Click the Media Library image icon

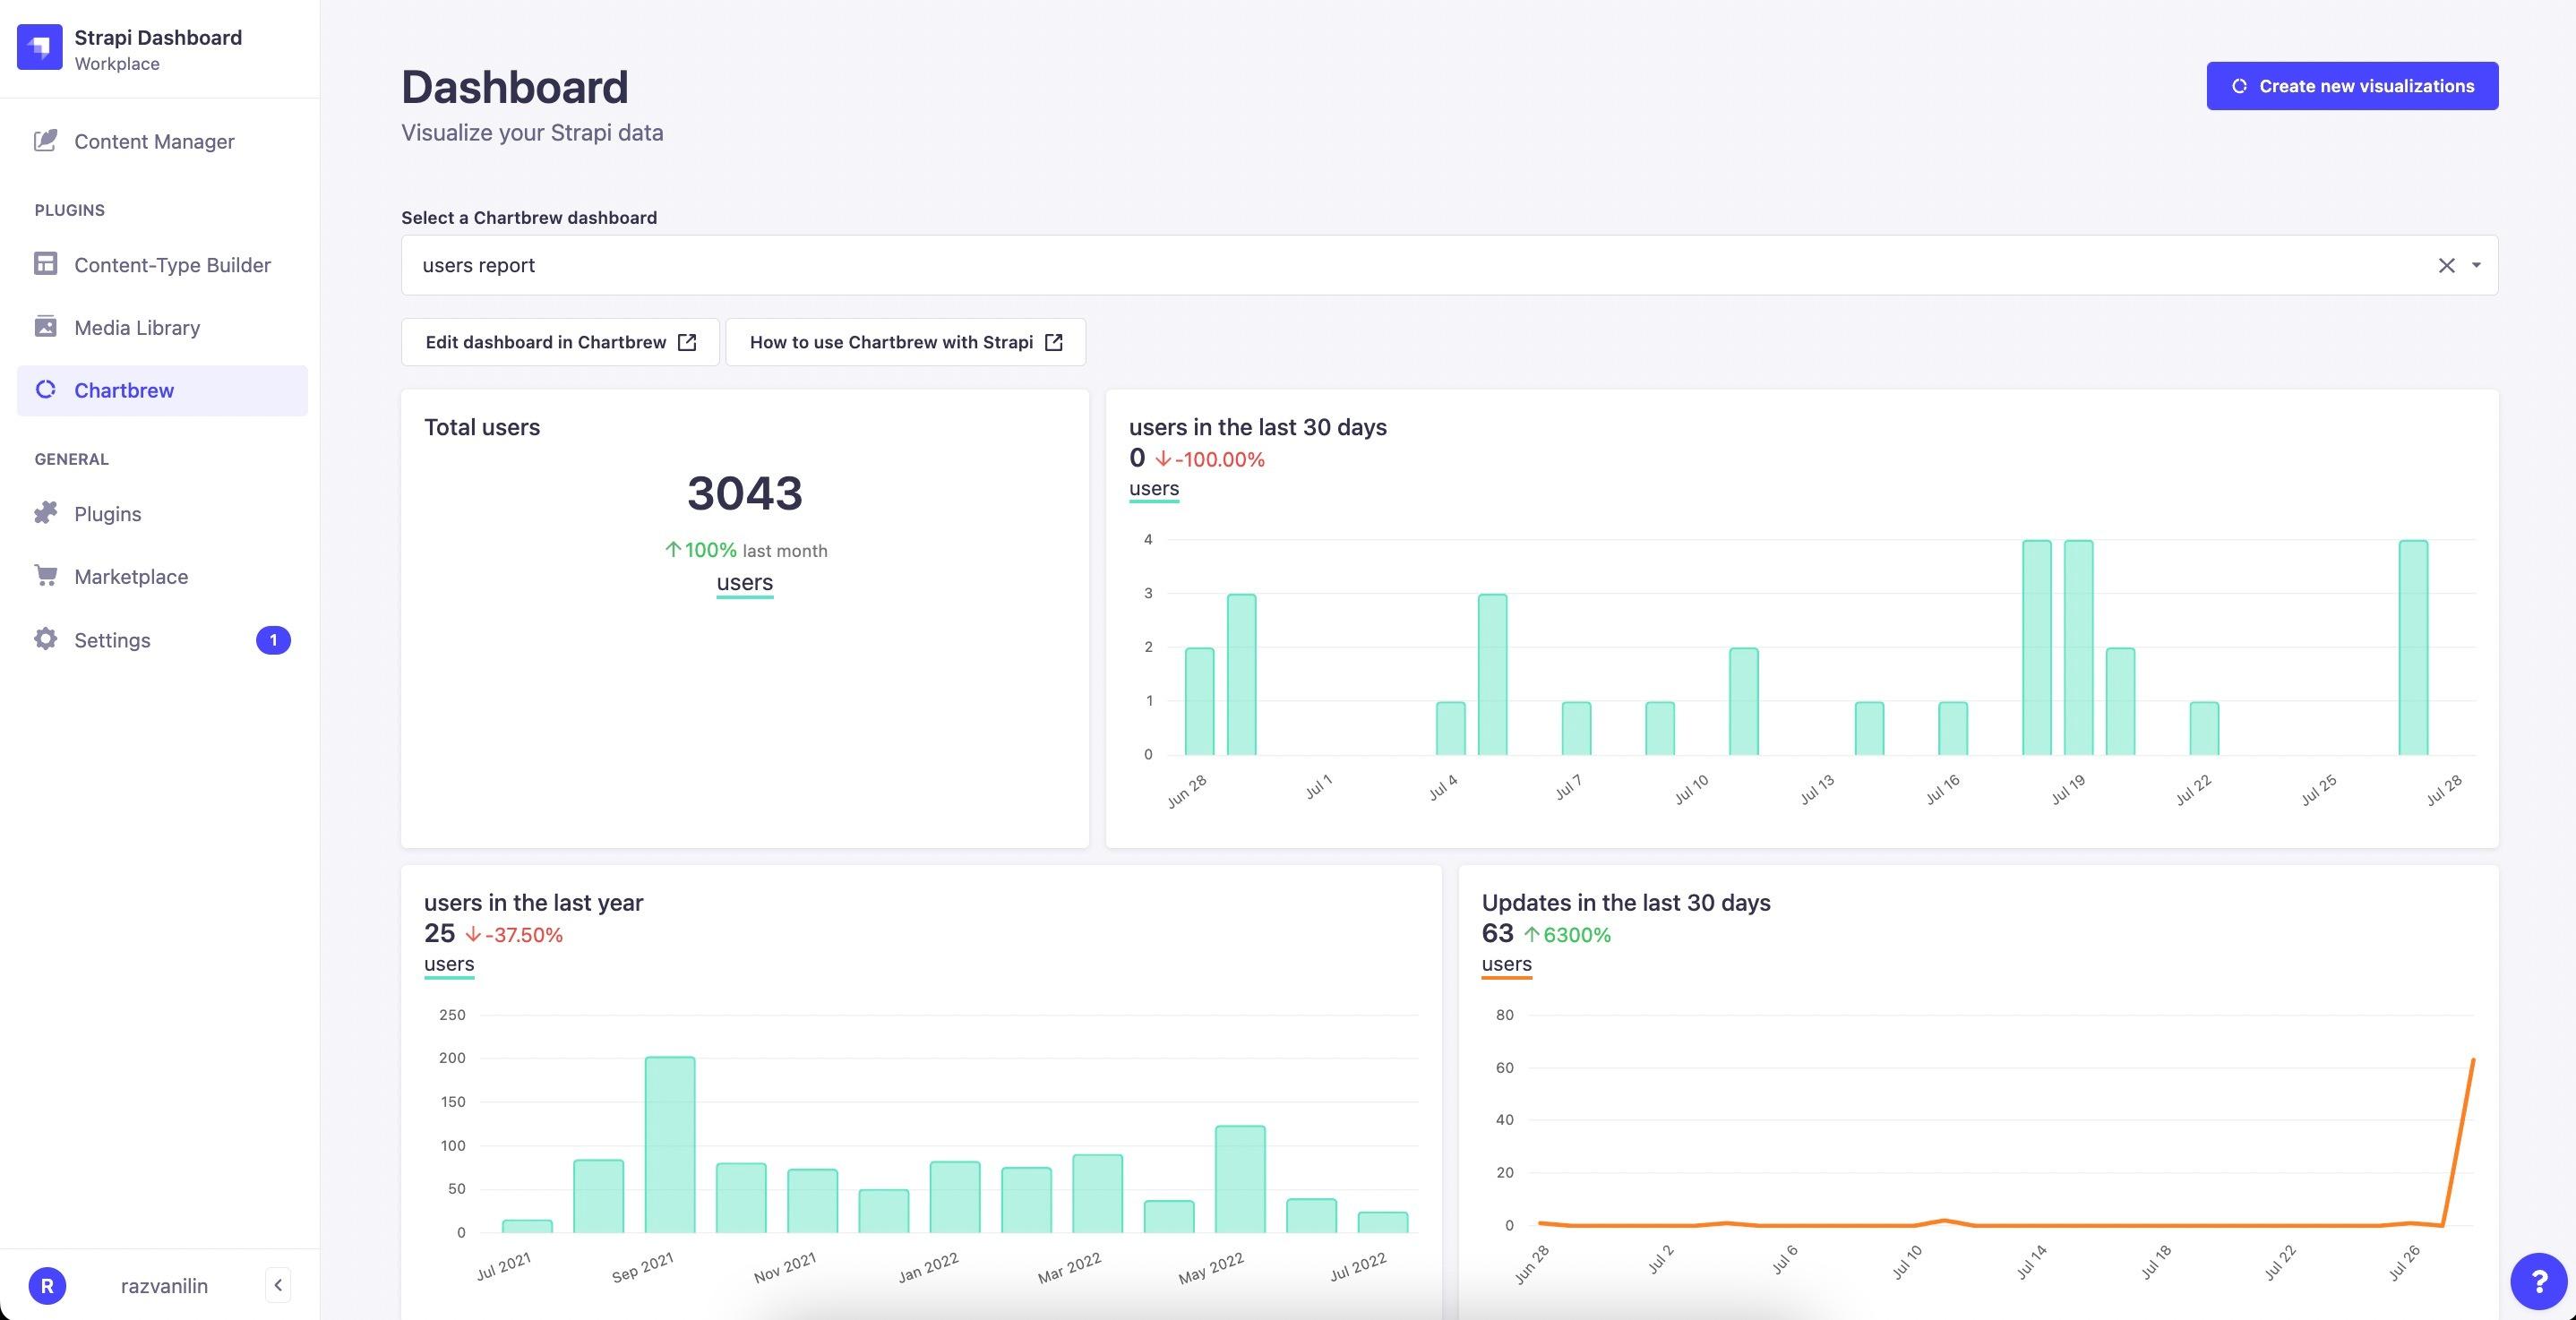[45, 327]
